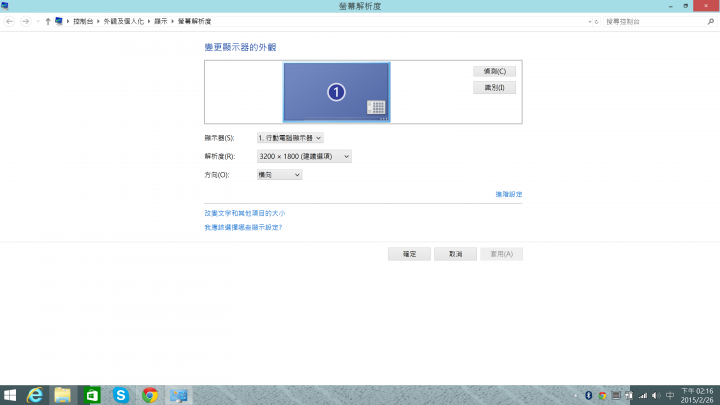Click the Bluetooth tray icon
Screen dimensions: 720x405
tap(588, 395)
